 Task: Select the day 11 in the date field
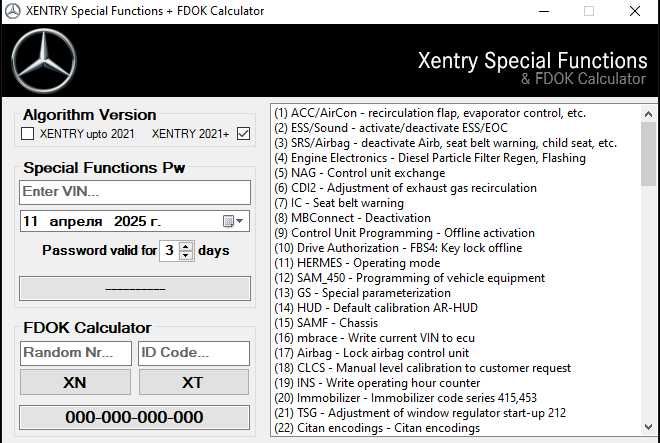[x=31, y=221]
